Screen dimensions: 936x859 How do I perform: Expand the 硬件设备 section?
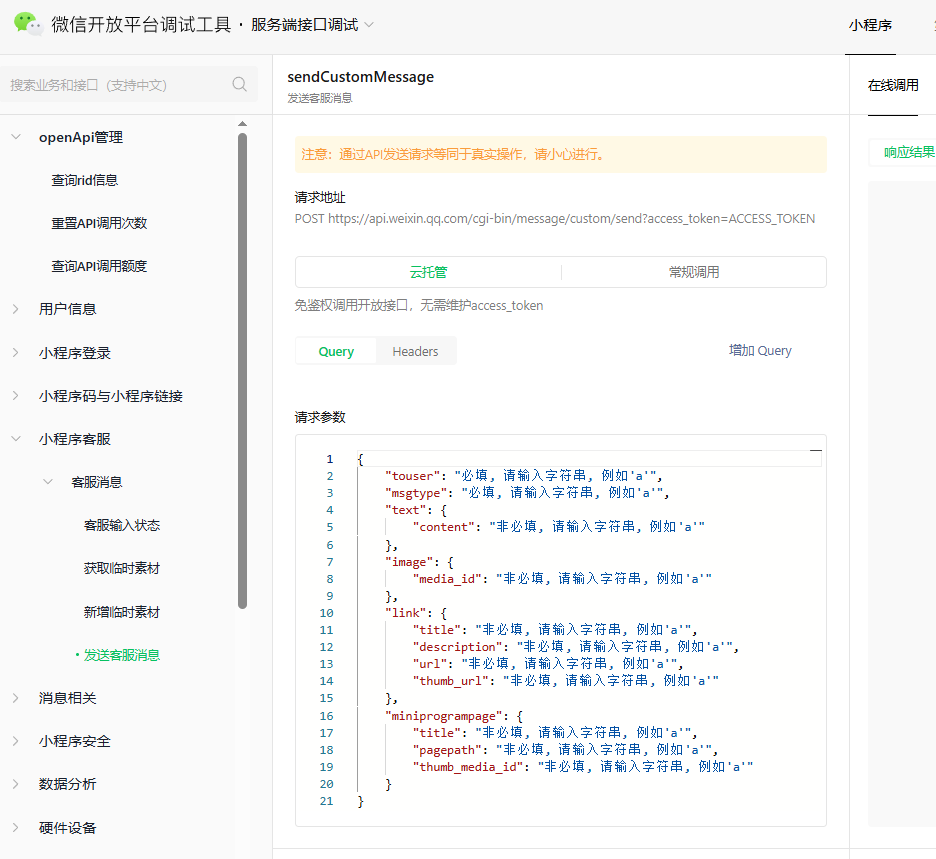(16, 827)
